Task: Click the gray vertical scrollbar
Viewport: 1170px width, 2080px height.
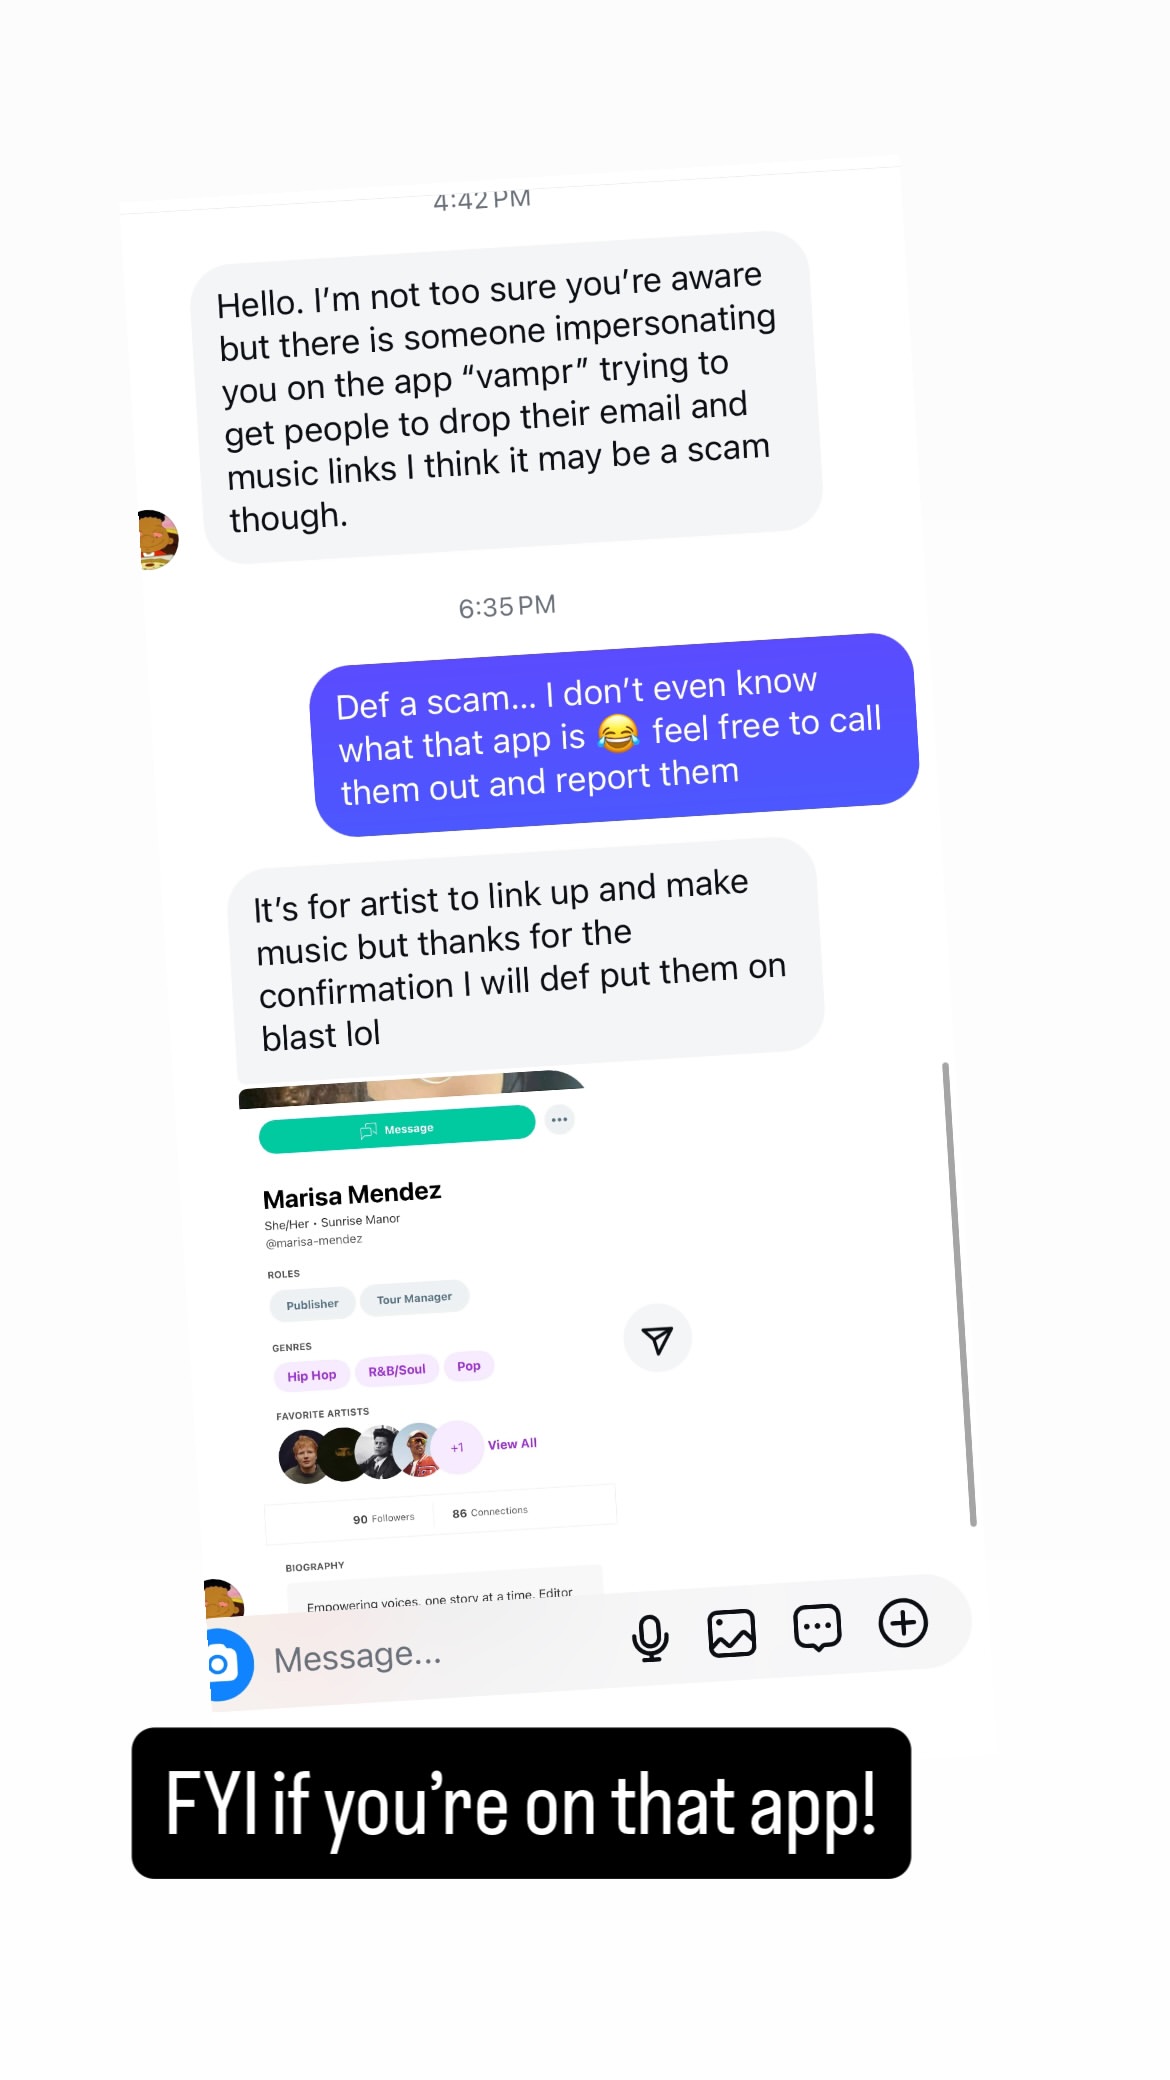Action: tap(958, 1294)
